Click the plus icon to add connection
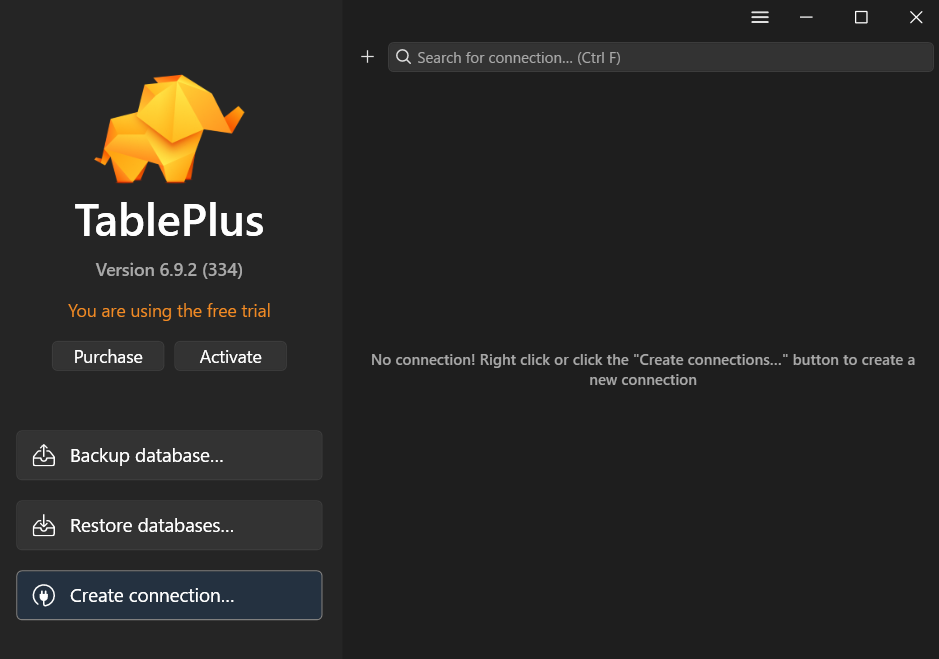Screen dimensions: 939x659 367,57
